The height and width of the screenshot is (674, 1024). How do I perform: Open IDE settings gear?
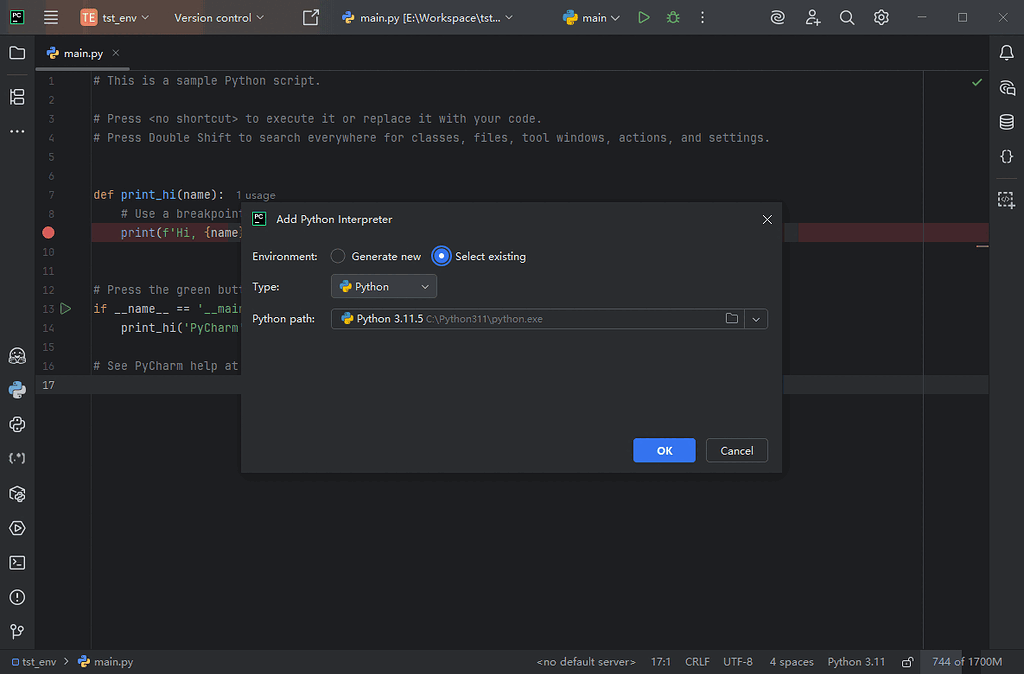881,18
